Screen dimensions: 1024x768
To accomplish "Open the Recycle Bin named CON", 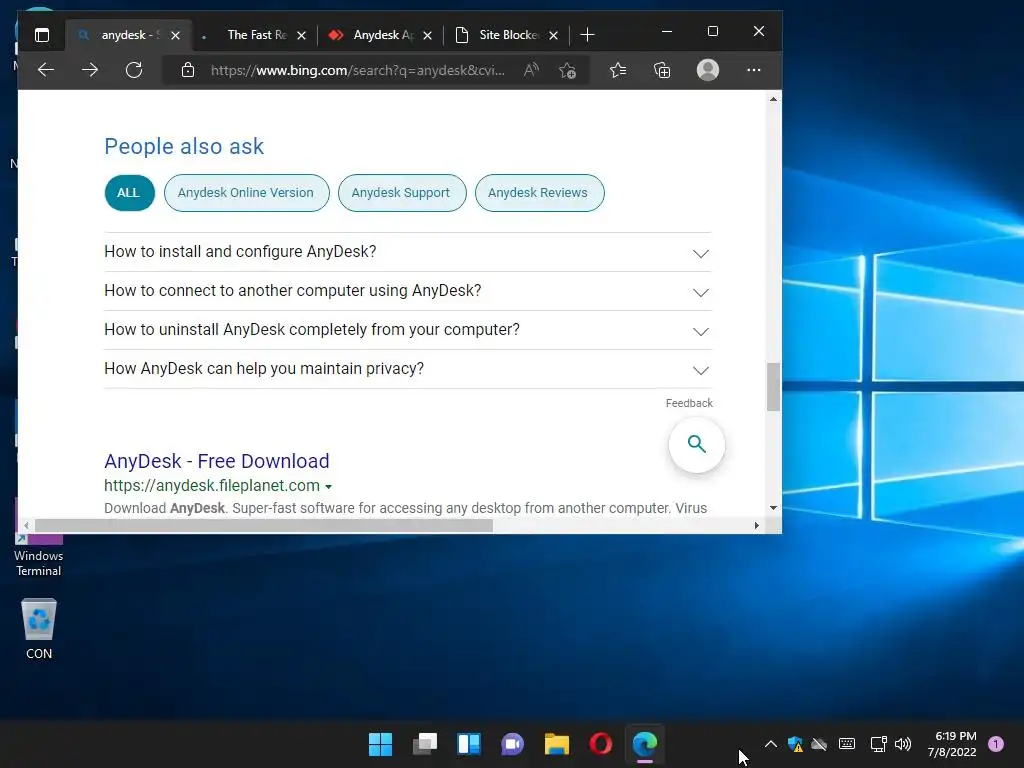I will pos(39,628).
